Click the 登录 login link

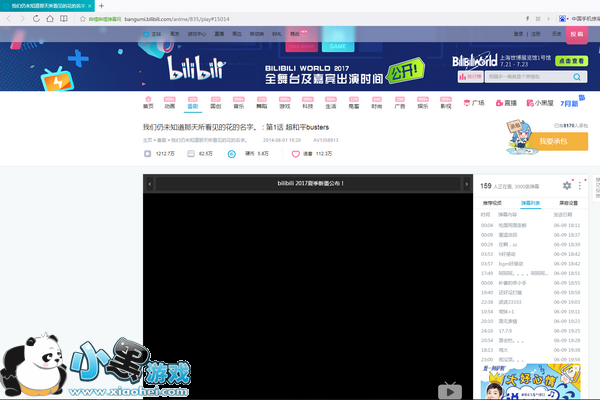point(518,34)
